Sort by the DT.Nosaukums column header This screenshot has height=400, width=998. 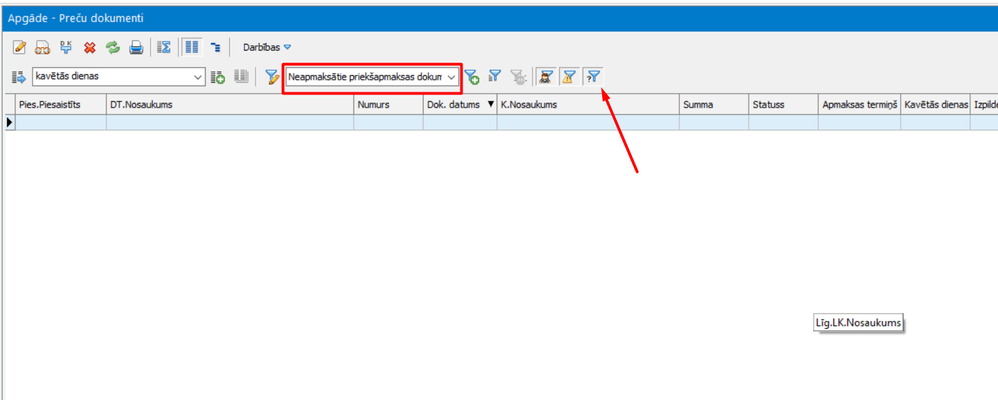(230, 104)
